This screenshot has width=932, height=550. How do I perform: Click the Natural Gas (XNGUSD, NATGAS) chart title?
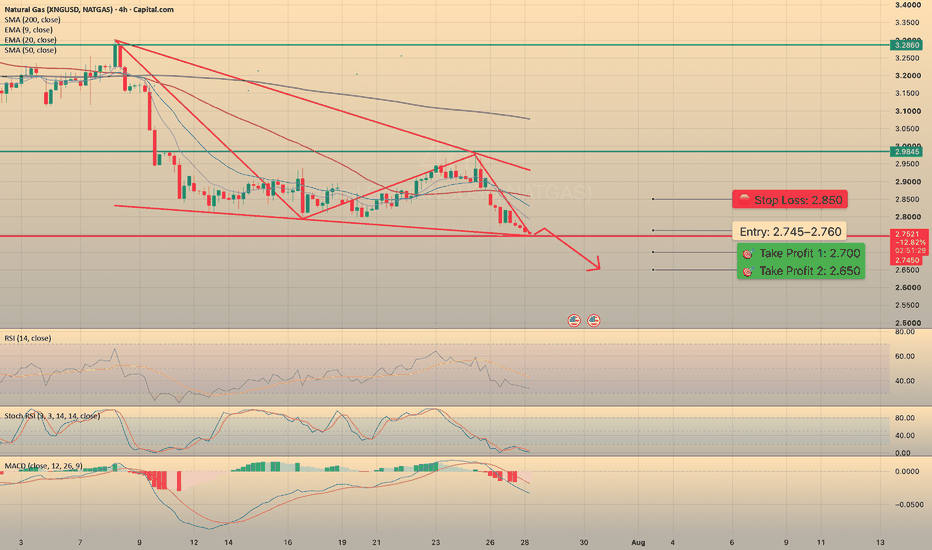point(89,10)
